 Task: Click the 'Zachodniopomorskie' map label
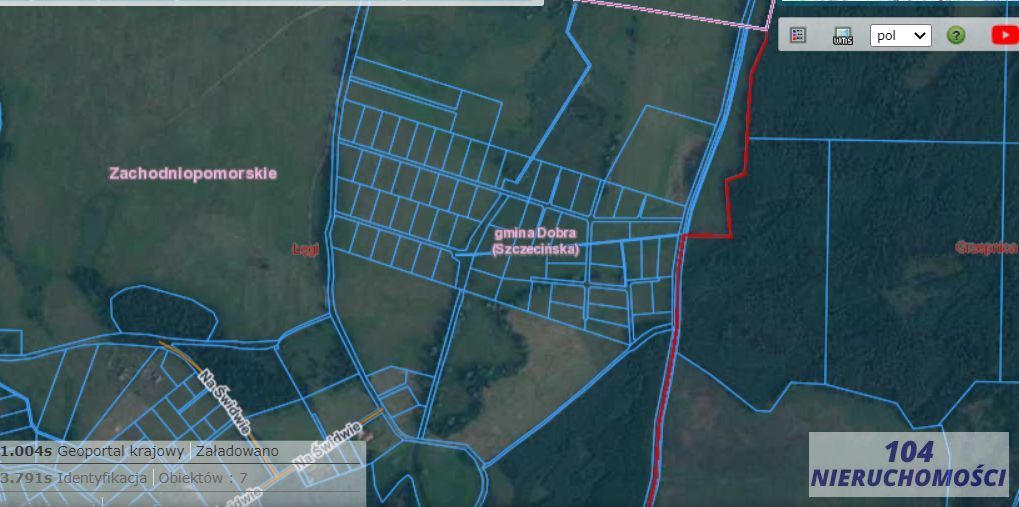click(x=193, y=173)
